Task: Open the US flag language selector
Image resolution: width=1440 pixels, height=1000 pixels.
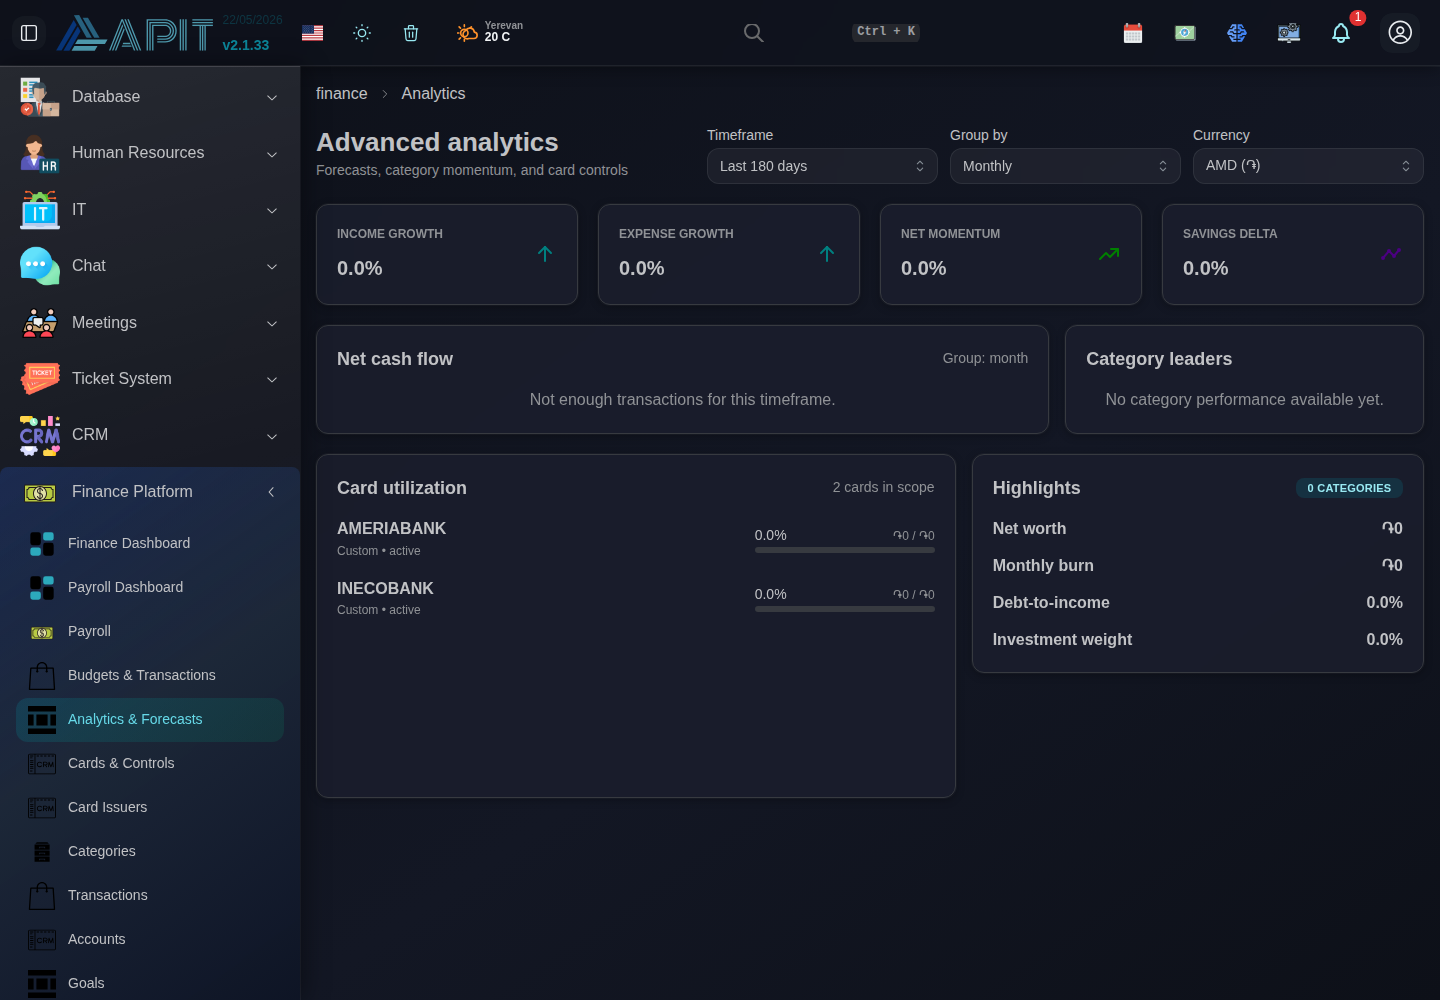Action: (312, 33)
